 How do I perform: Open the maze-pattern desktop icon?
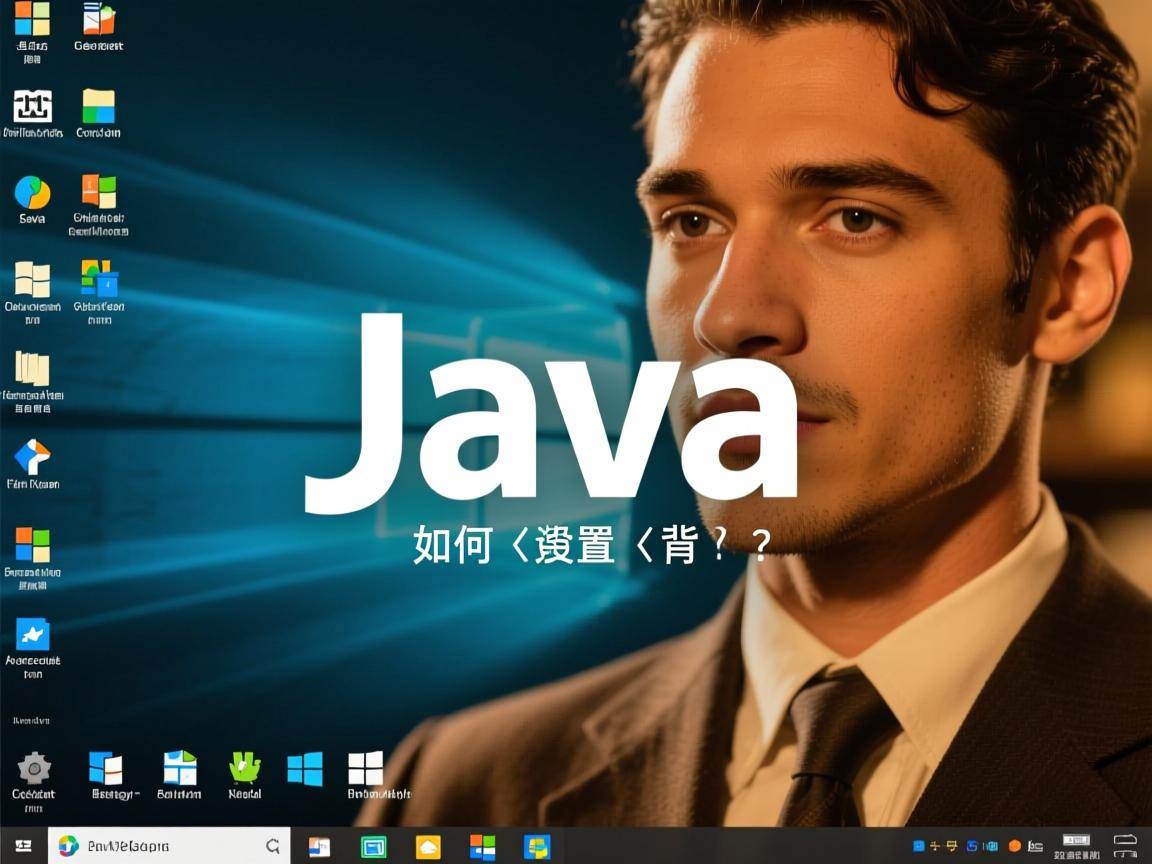31,105
